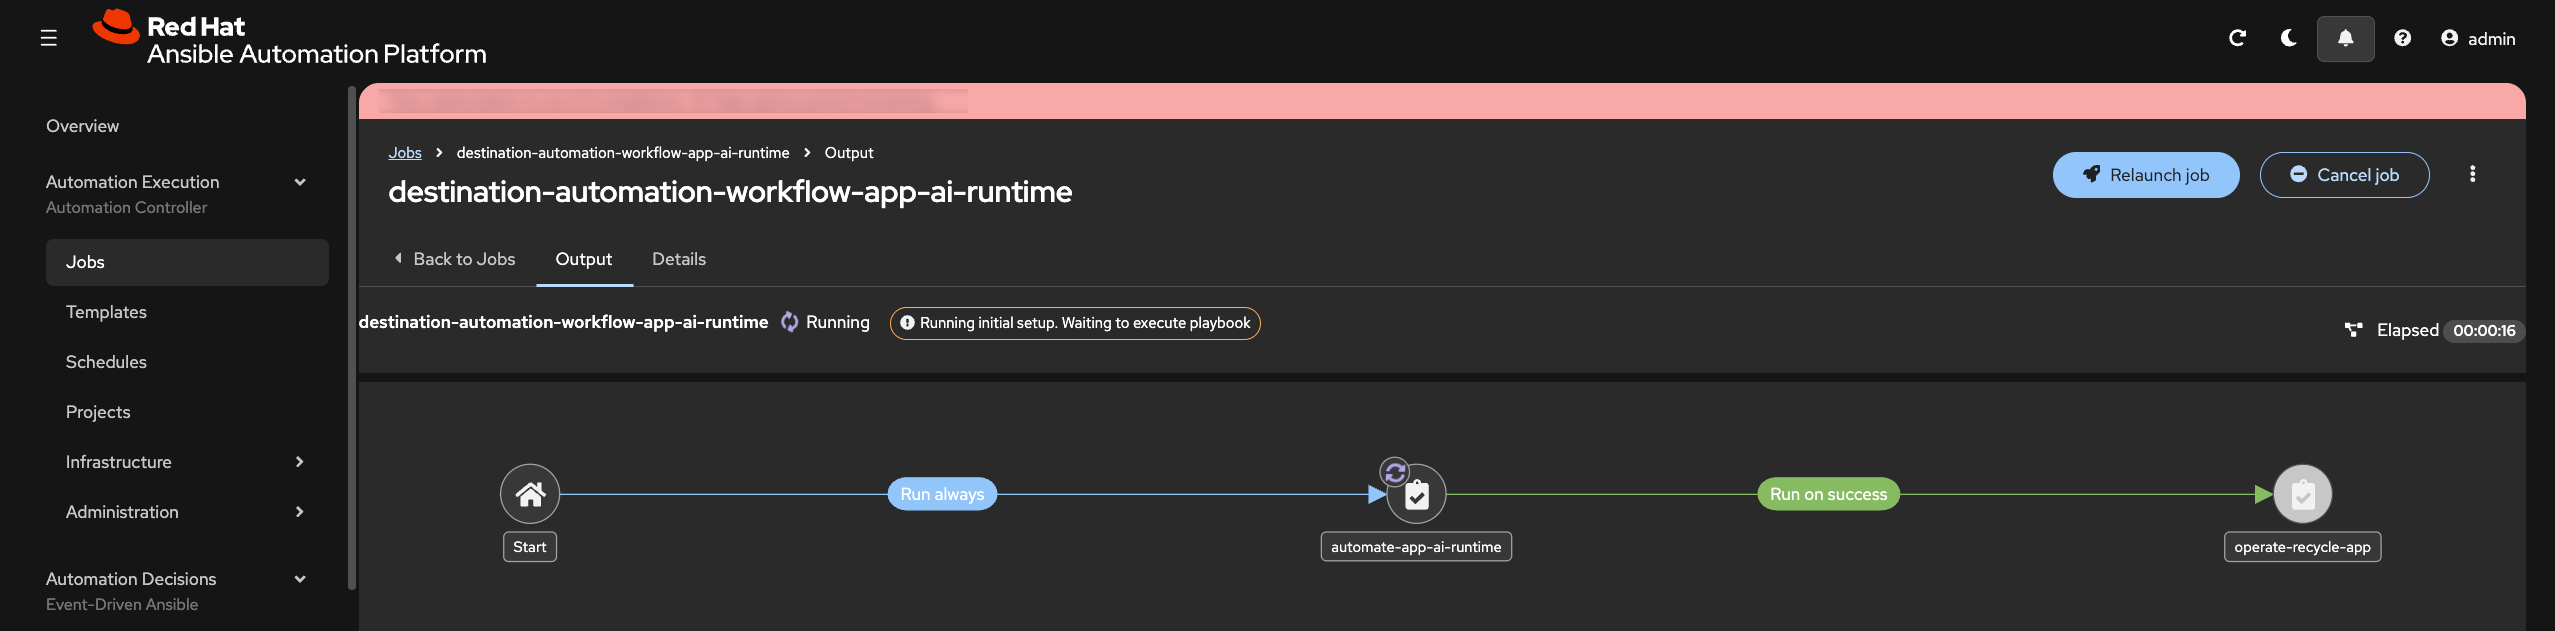Click the Run always link label
Viewport: 2555px width, 631px height.
[942, 494]
